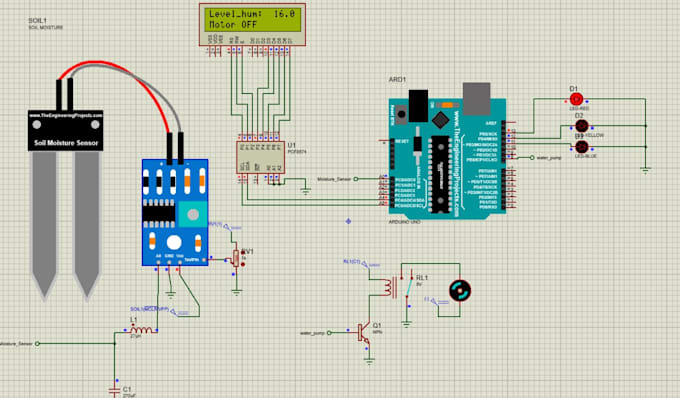
Task: Click the relay RL1 switch contact
Action: [409, 288]
